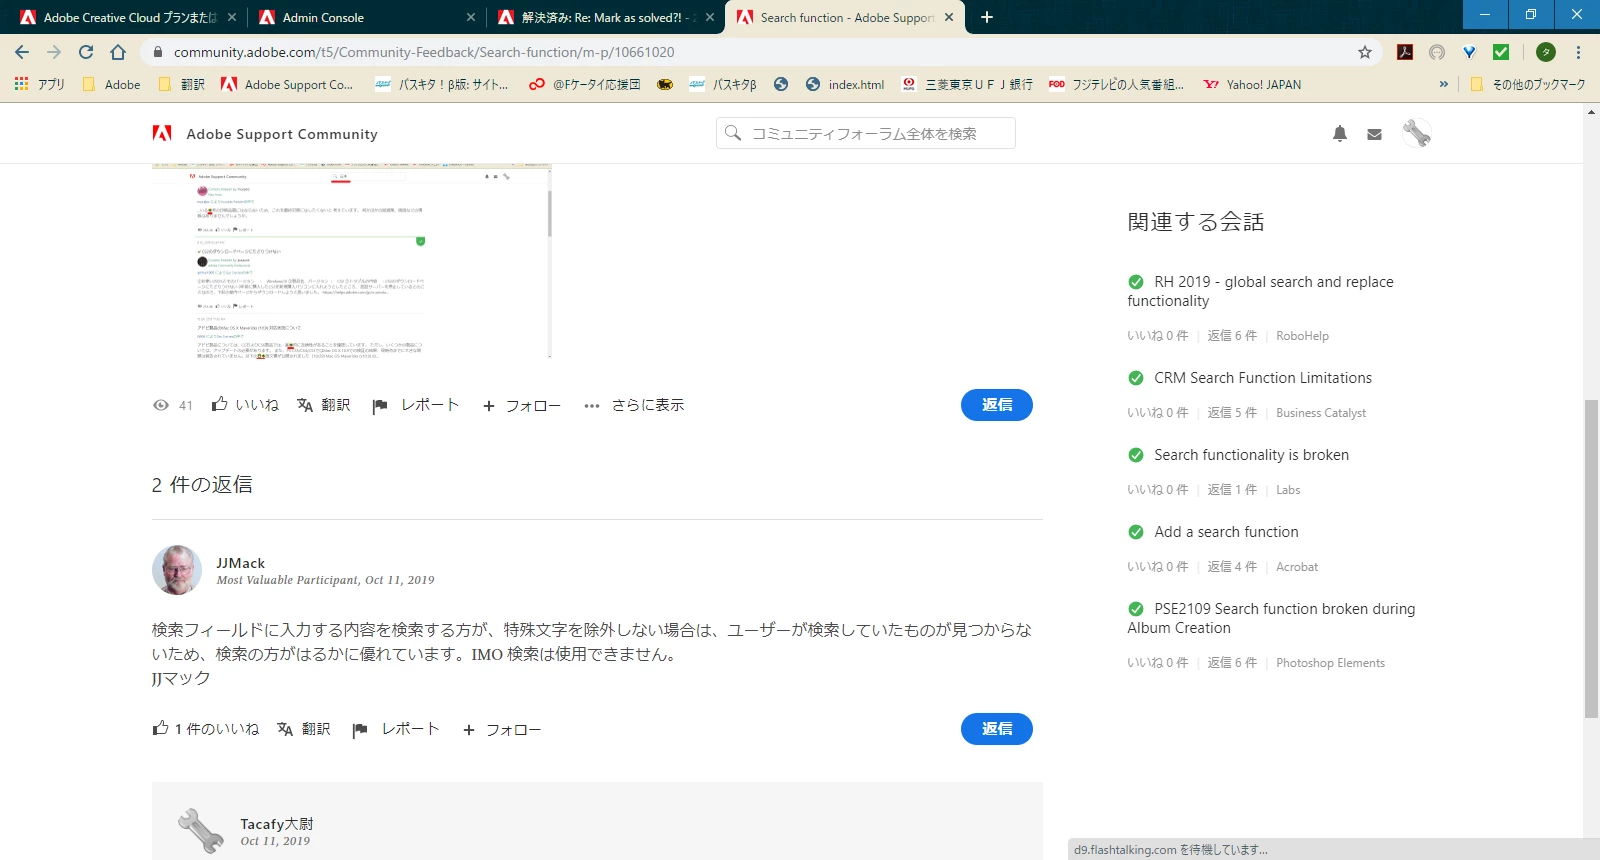Open the JJMack username link
The width and height of the screenshot is (1600, 860).
(x=241, y=563)
